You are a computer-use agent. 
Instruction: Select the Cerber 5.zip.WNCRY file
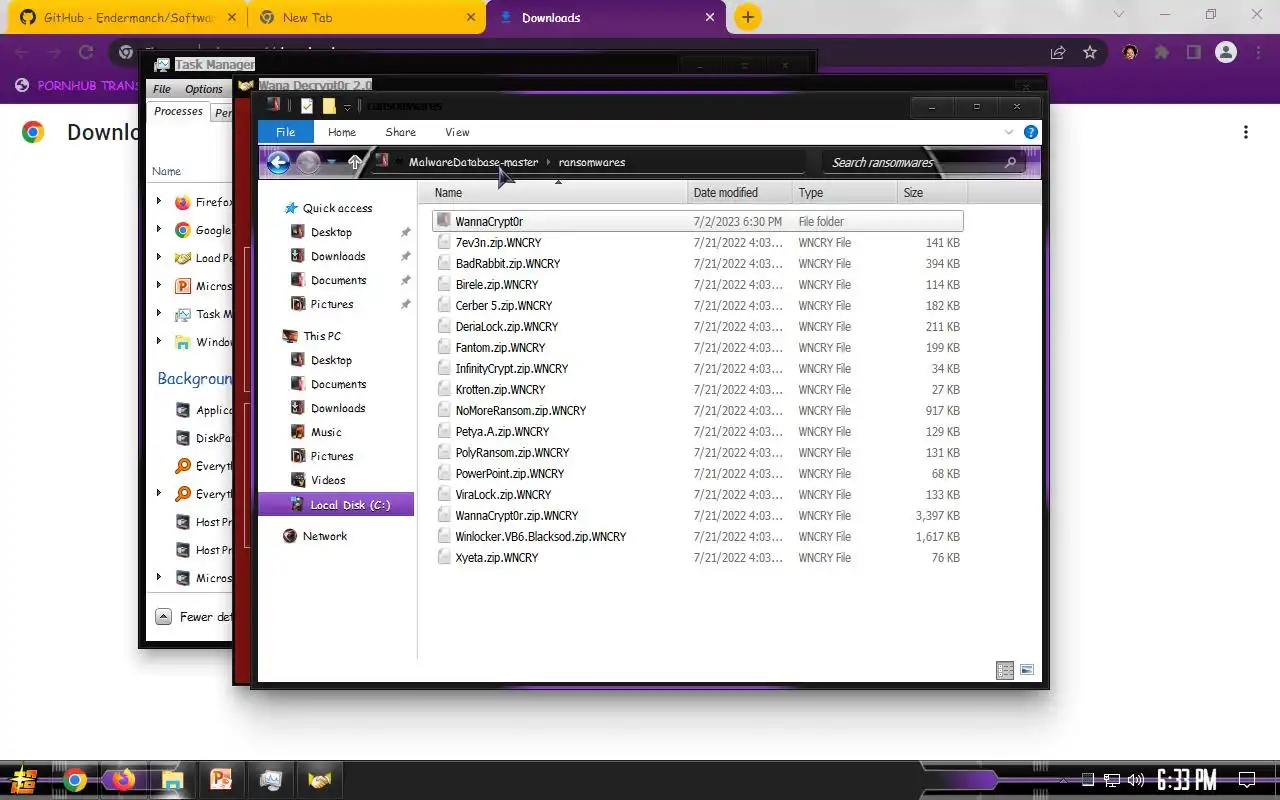click(698, 305)
